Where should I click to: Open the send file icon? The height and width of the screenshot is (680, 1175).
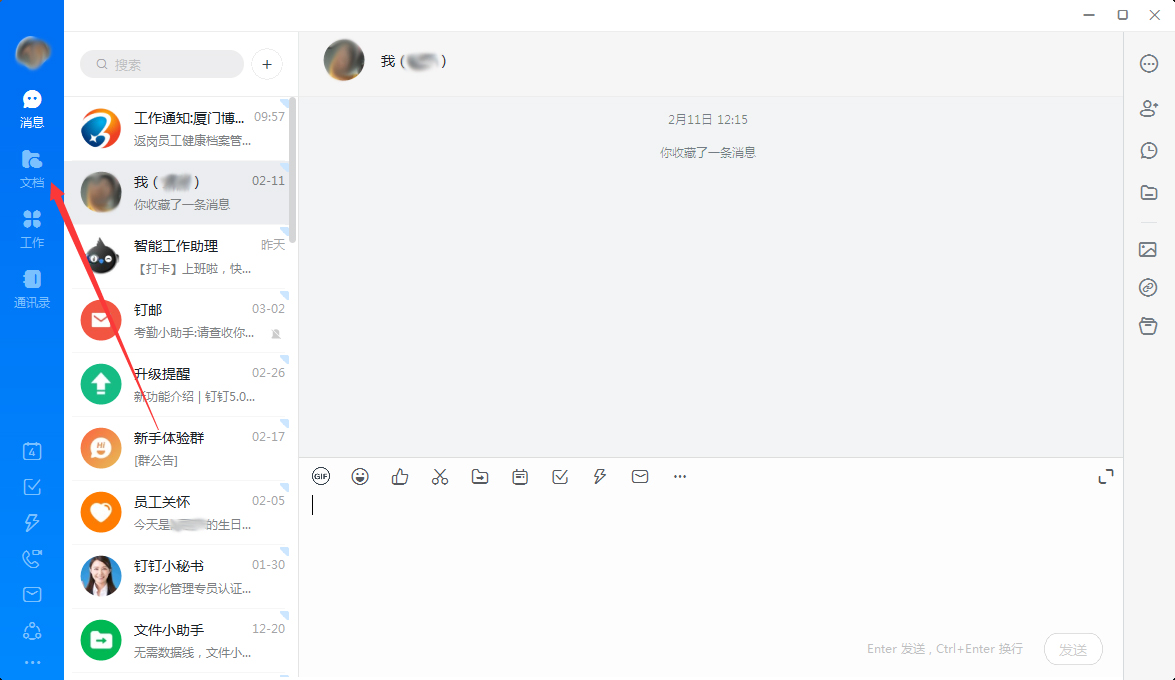coord(480,476)
